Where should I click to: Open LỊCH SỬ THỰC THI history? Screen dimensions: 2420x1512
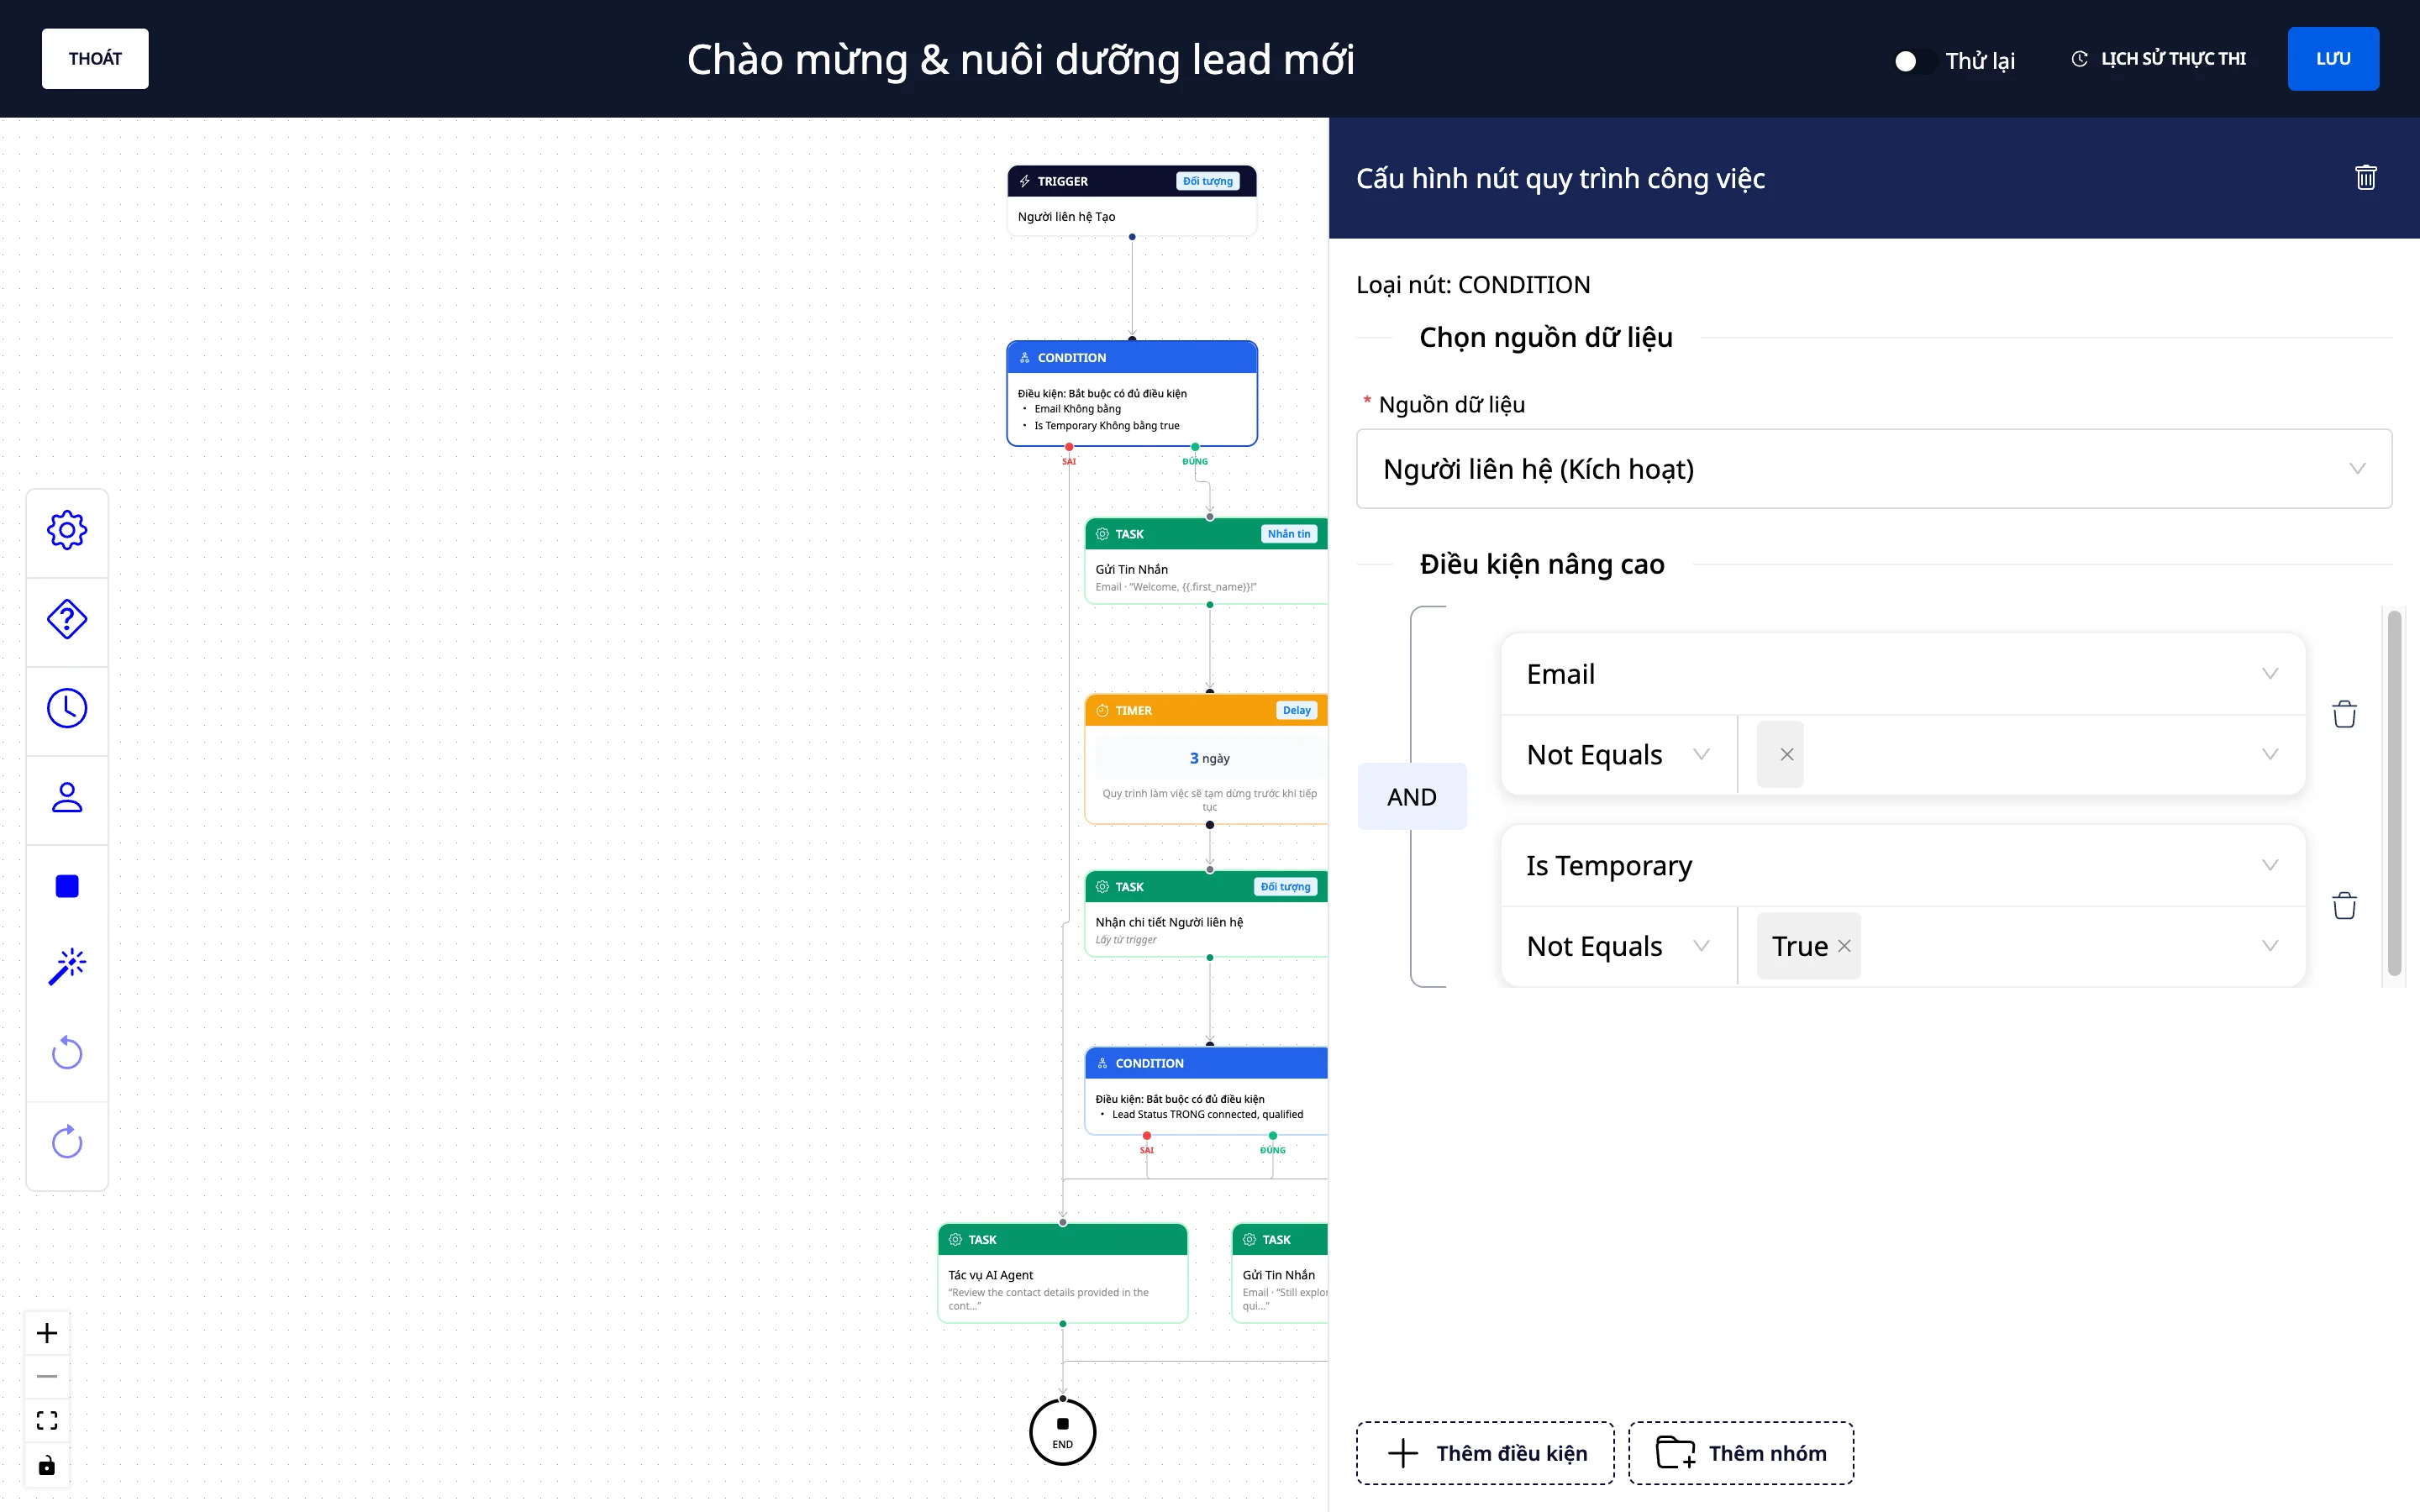point(2158,59)
